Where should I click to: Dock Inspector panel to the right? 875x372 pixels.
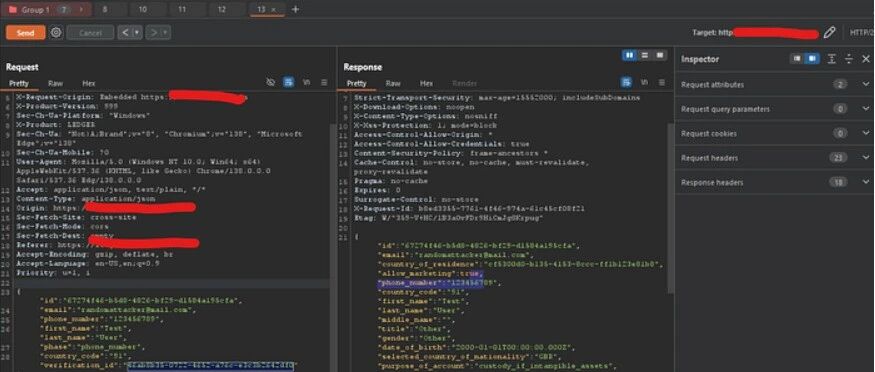click(812, 59)
